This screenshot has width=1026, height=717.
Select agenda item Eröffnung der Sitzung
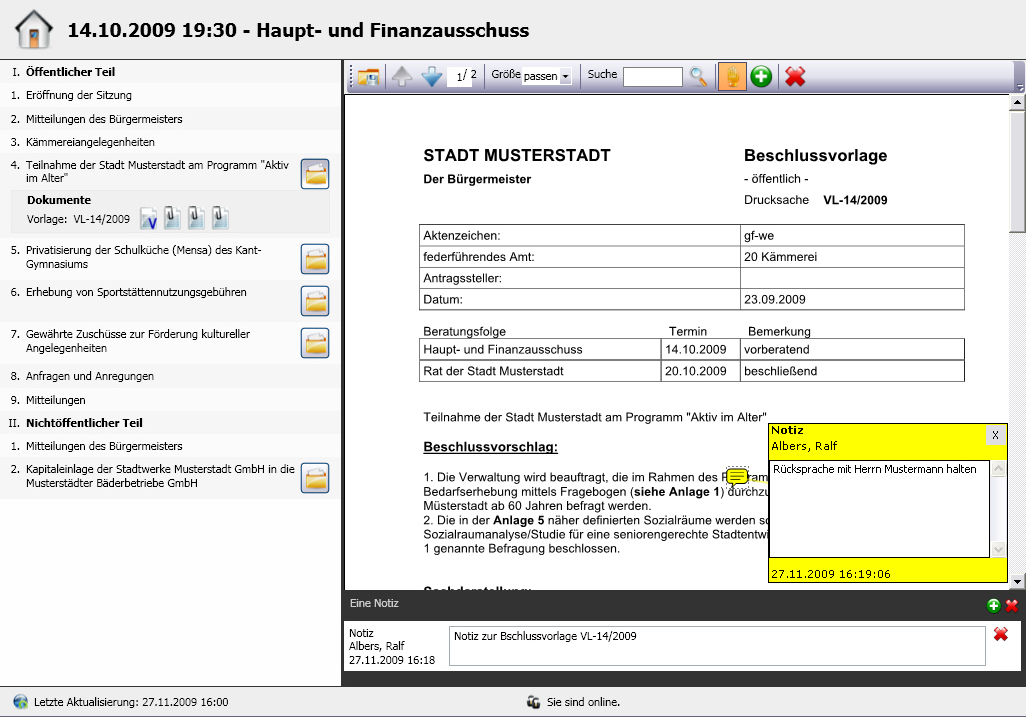click(79, 95)
